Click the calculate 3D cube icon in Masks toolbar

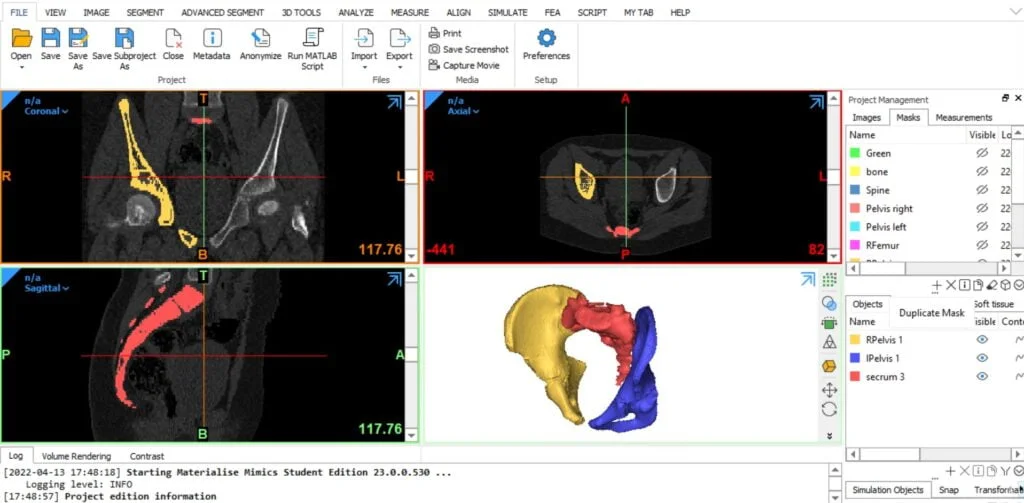click(1006, 285)
